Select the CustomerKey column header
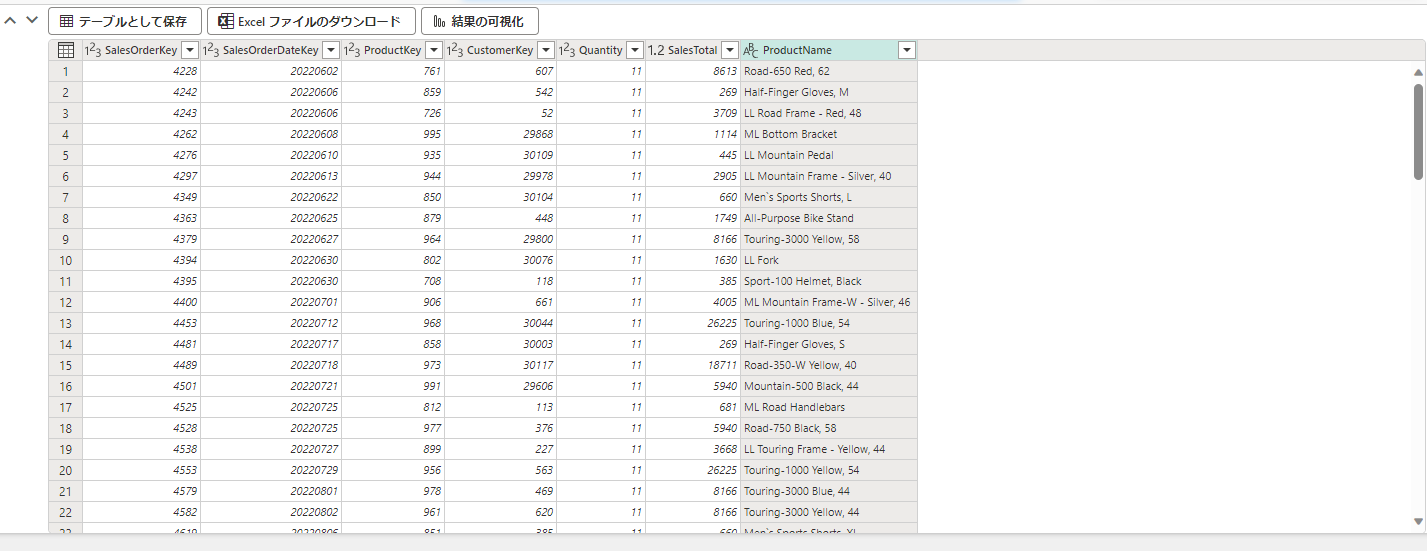Screen dimensions: 1427x551 point(500,50)
